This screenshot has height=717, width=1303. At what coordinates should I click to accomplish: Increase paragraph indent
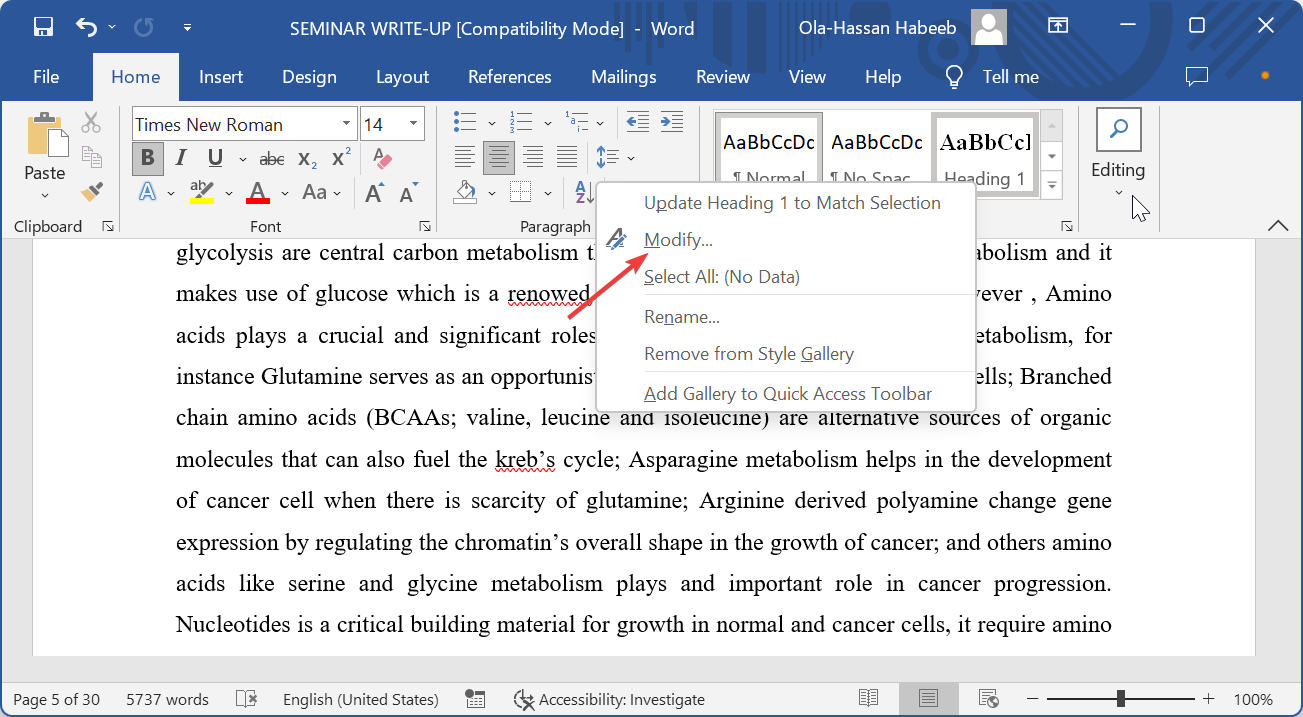[x=672, y=123]
